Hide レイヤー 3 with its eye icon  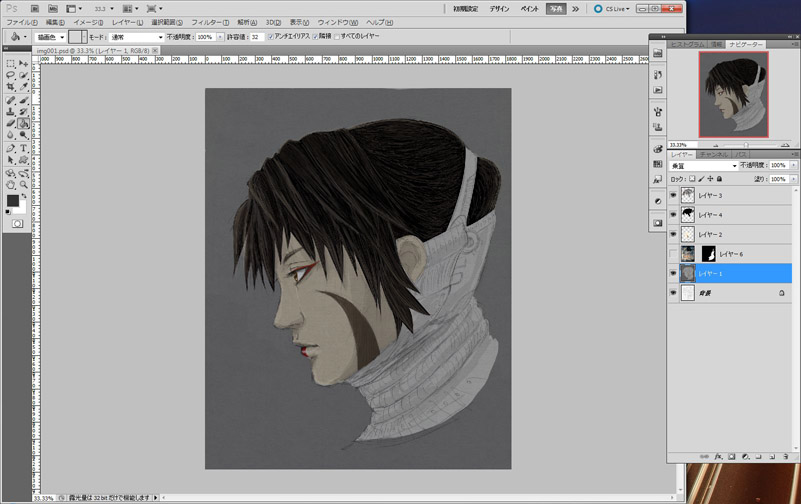pyautogui.click(x=673, y=196)
